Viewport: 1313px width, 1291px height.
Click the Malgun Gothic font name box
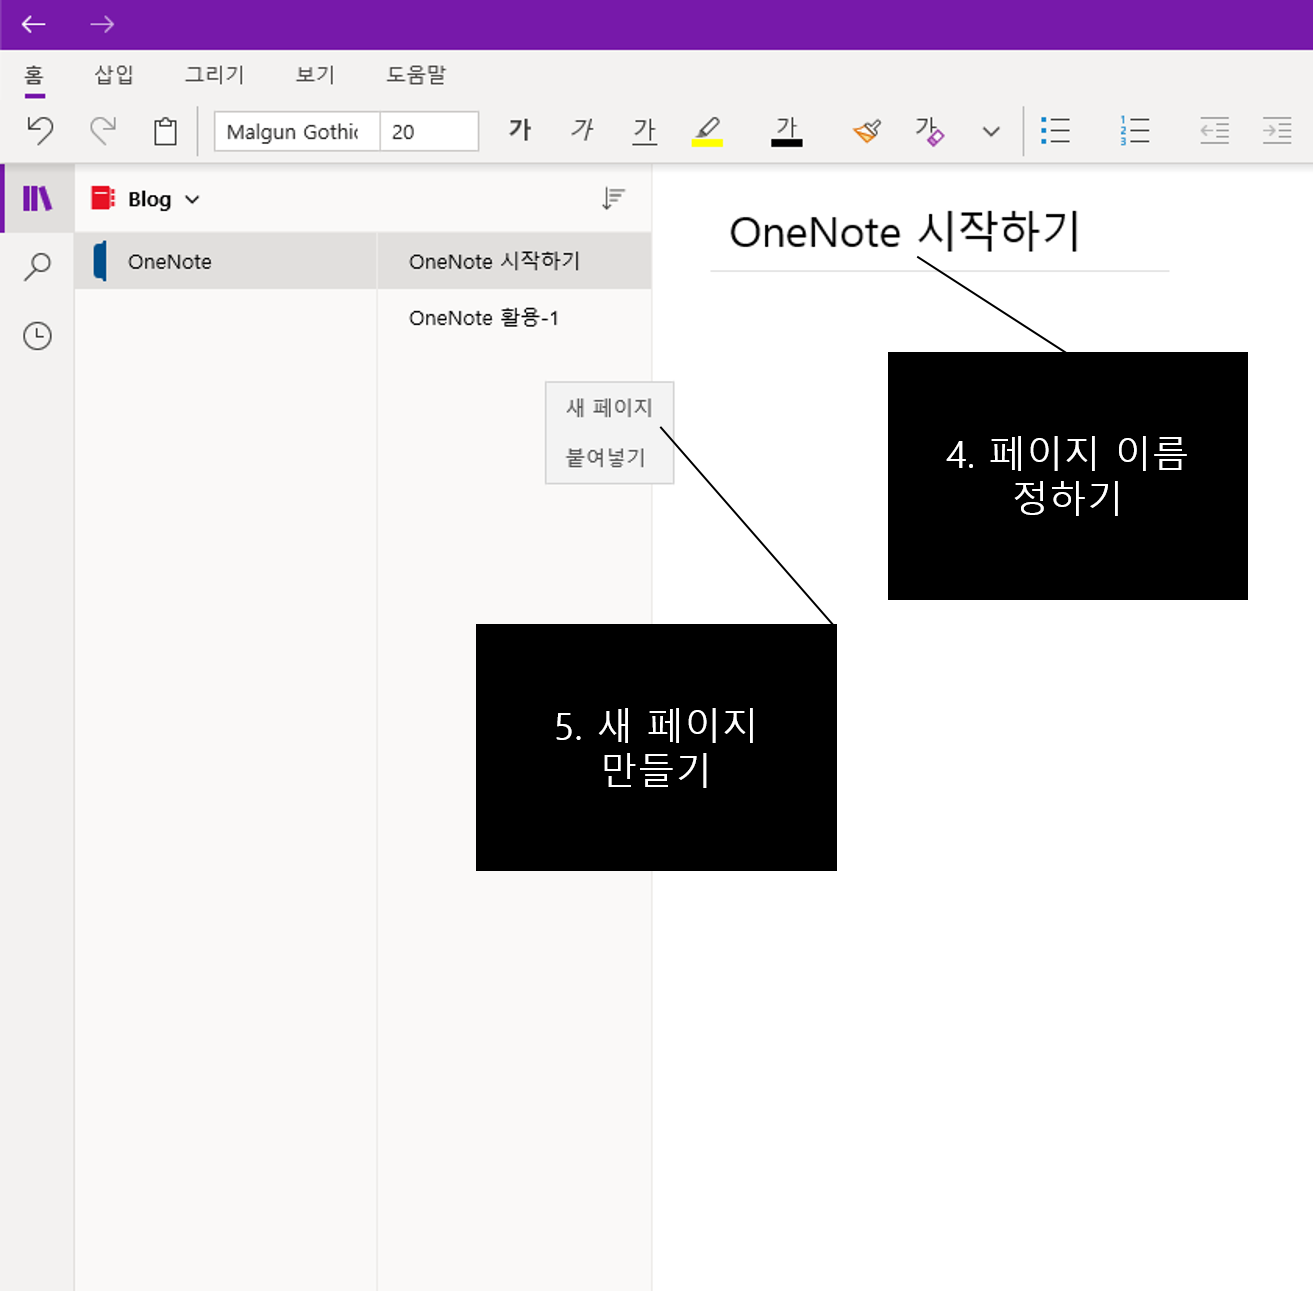pyautogui.click(x=297, y=131)
